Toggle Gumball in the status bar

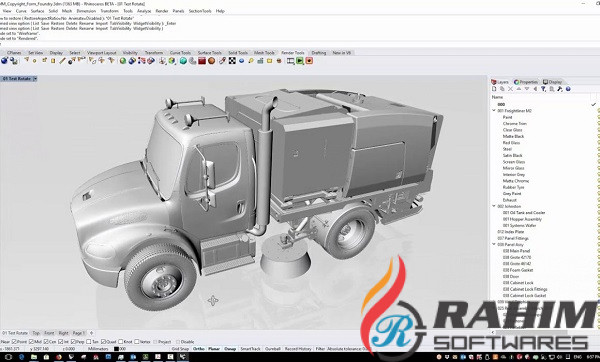point(273,349)
